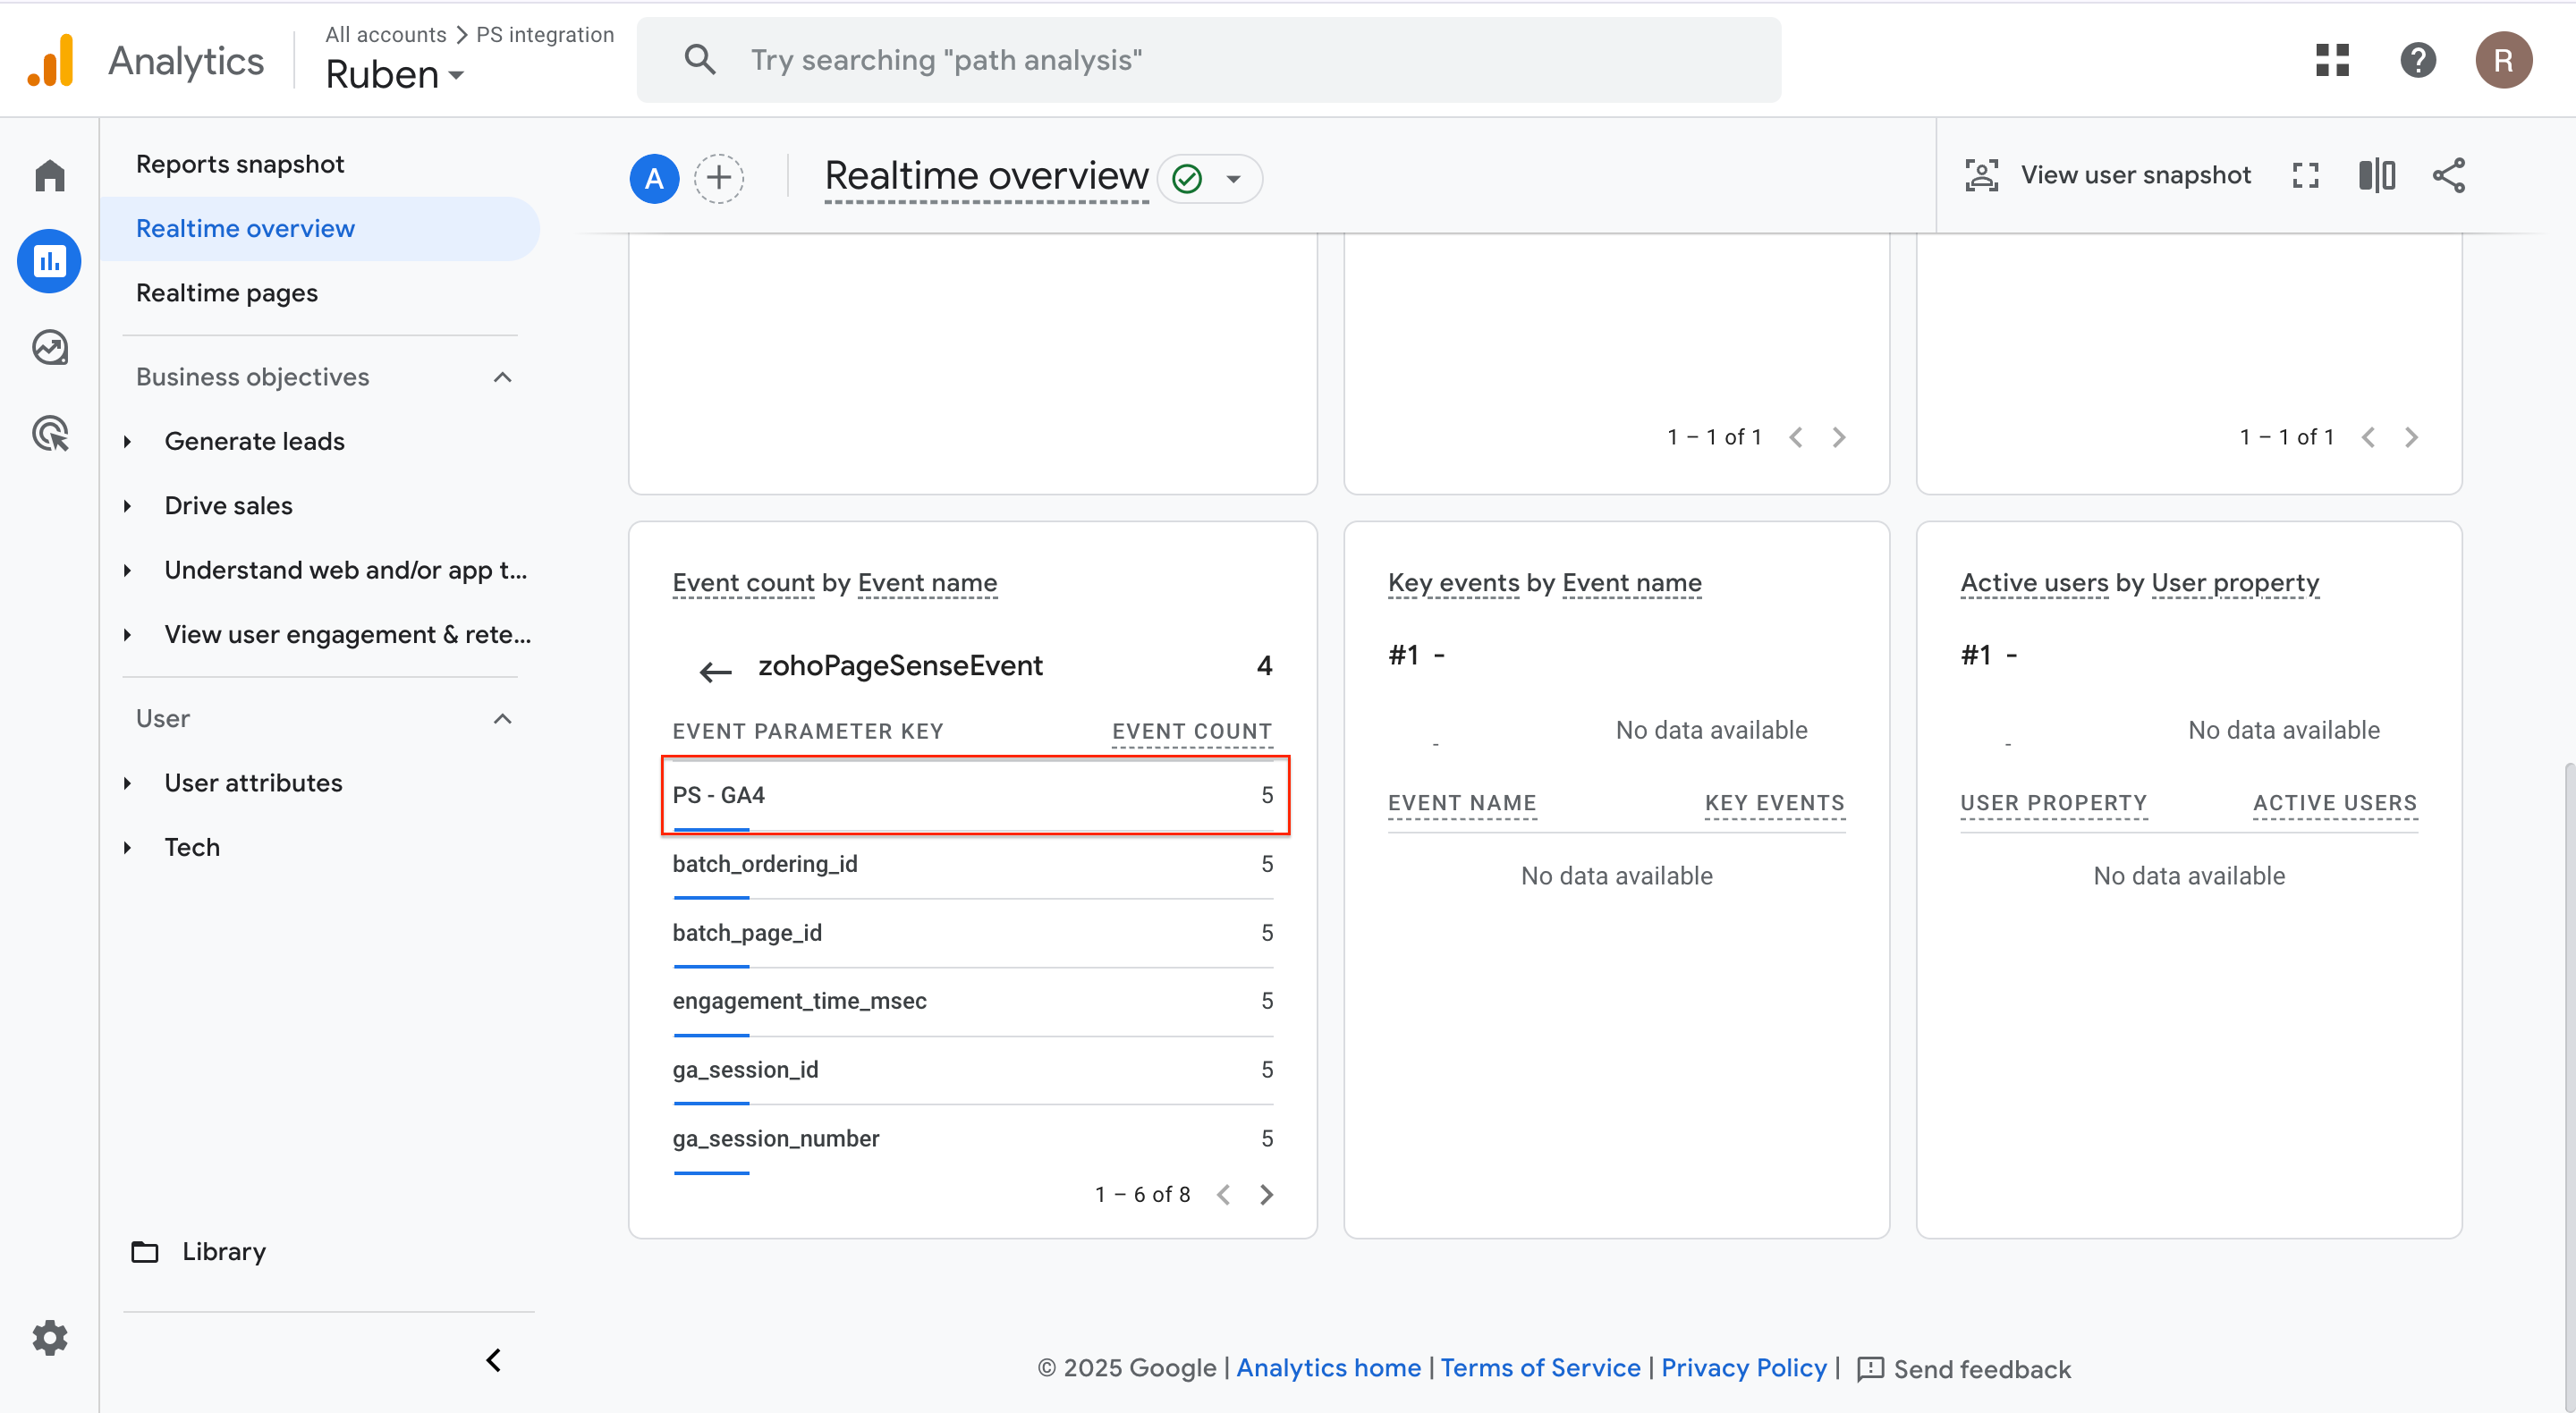Enter fullscreen view of the report
The image size is (2576, 1413).
tap(2305, 175)
